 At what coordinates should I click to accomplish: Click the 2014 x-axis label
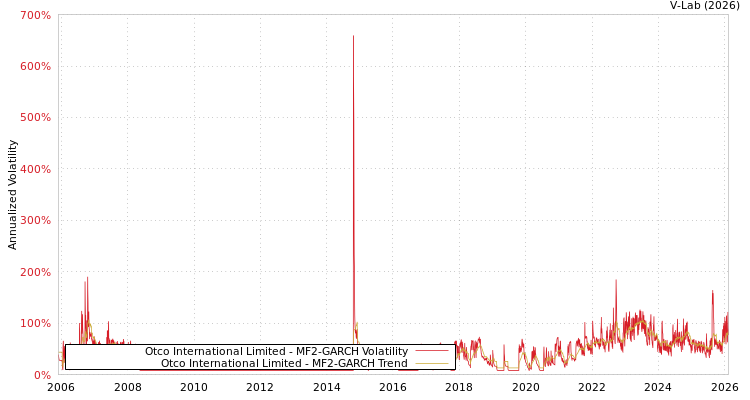(327, 387)
